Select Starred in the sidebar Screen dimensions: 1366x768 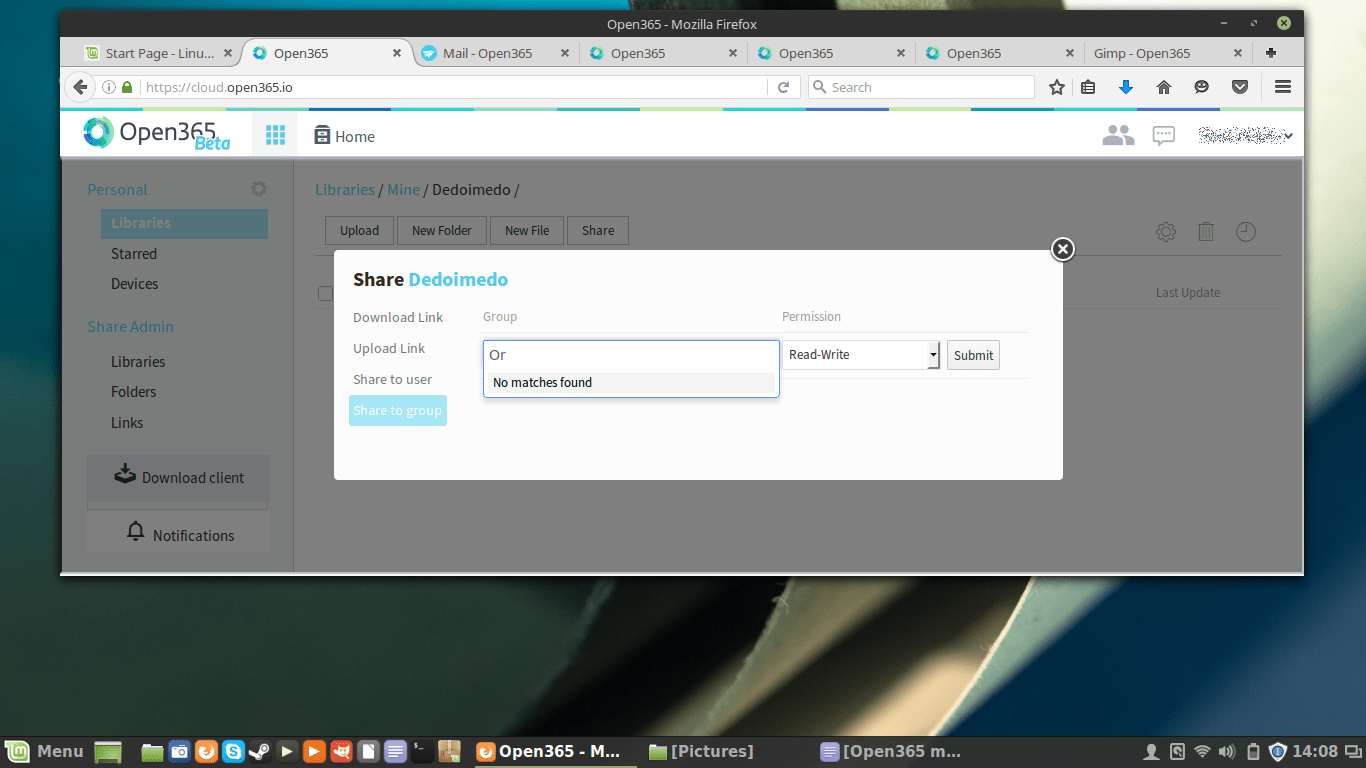pos(134,254)
